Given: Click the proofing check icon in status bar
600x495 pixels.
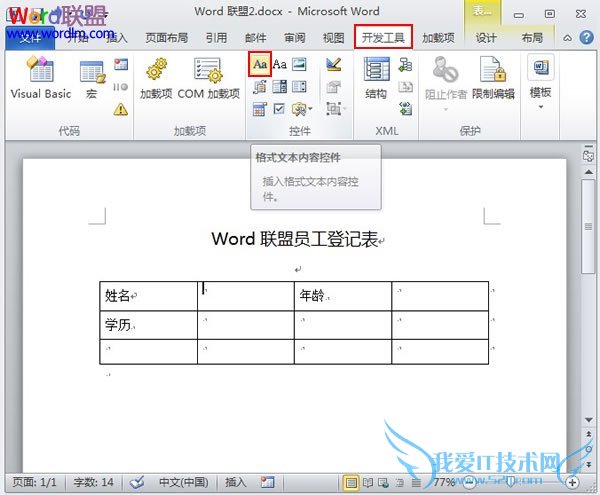Looking at the screenshot, I should pos(137,482).
